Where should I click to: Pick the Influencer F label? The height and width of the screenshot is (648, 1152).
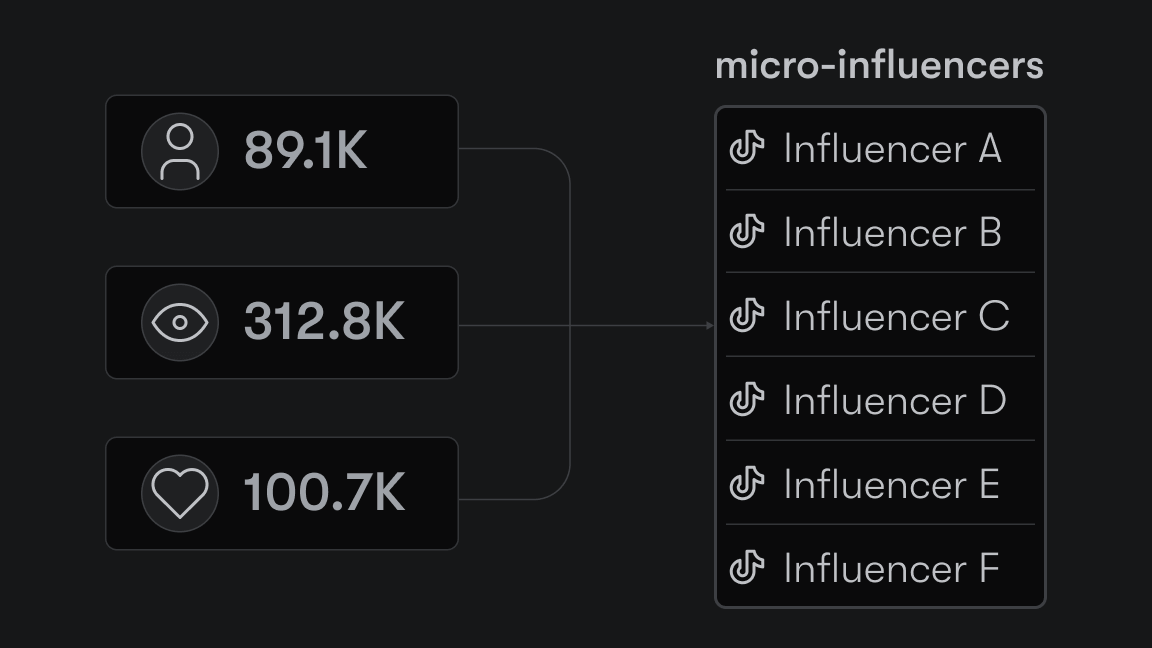[x=891, y=568]
